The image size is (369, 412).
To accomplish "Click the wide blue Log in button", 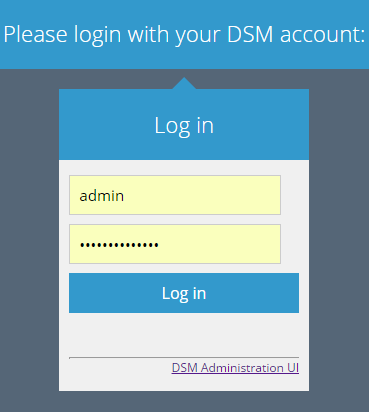I will 184,293.
